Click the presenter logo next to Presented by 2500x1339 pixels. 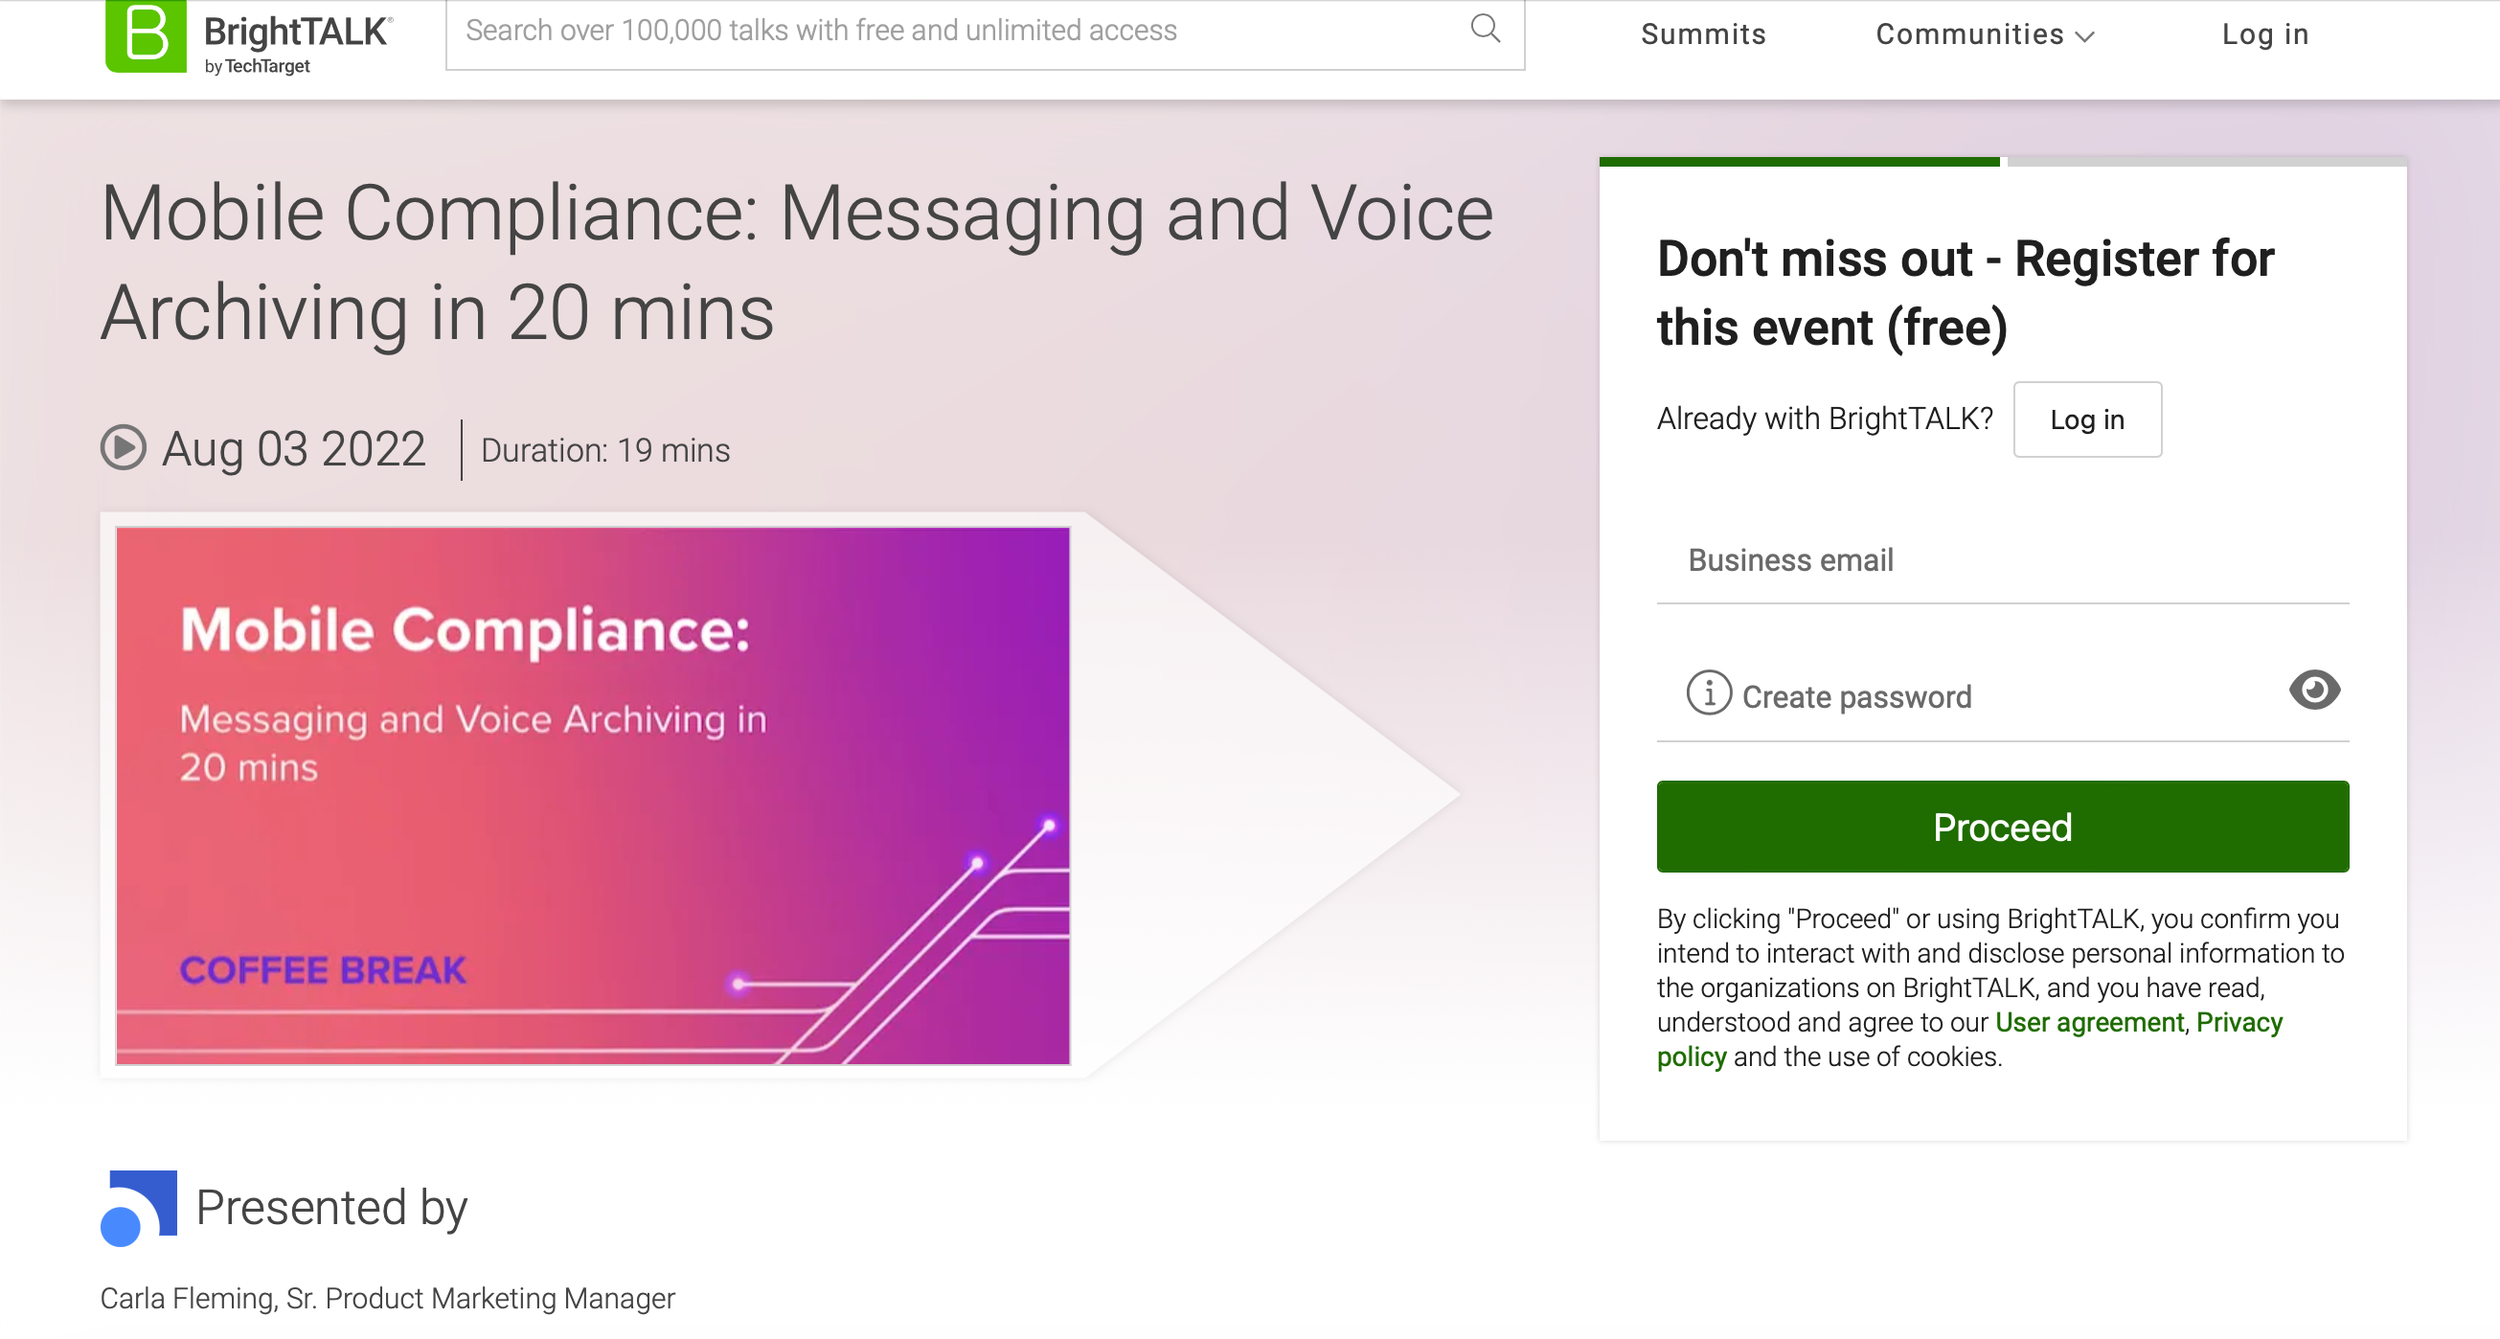tap(139, 1208)
